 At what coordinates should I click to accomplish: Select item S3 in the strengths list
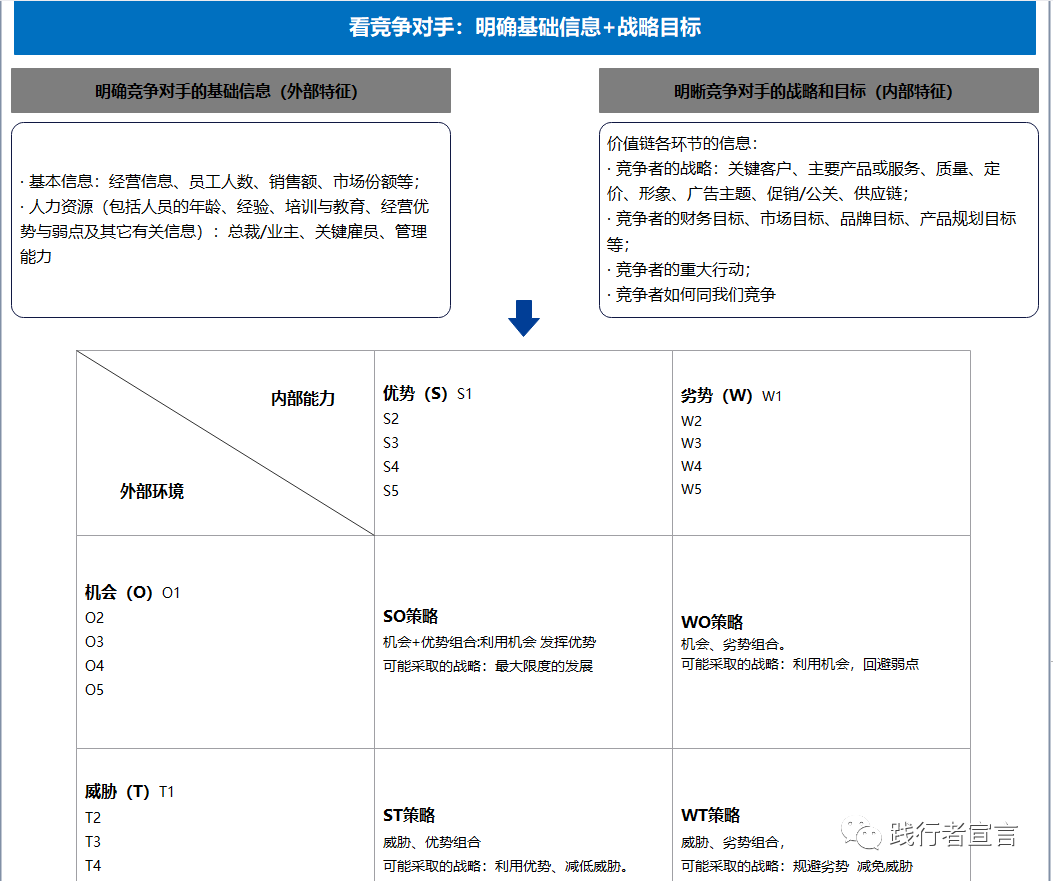click(x=388, y=441)
